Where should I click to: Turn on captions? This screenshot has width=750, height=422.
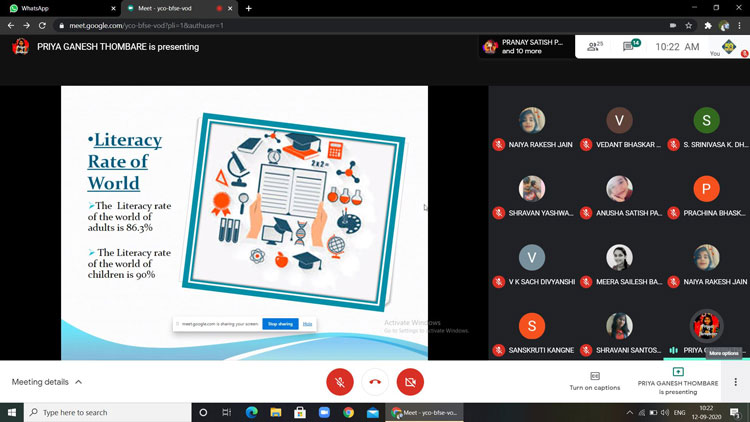pyautogui.click(x=594, y=381)
